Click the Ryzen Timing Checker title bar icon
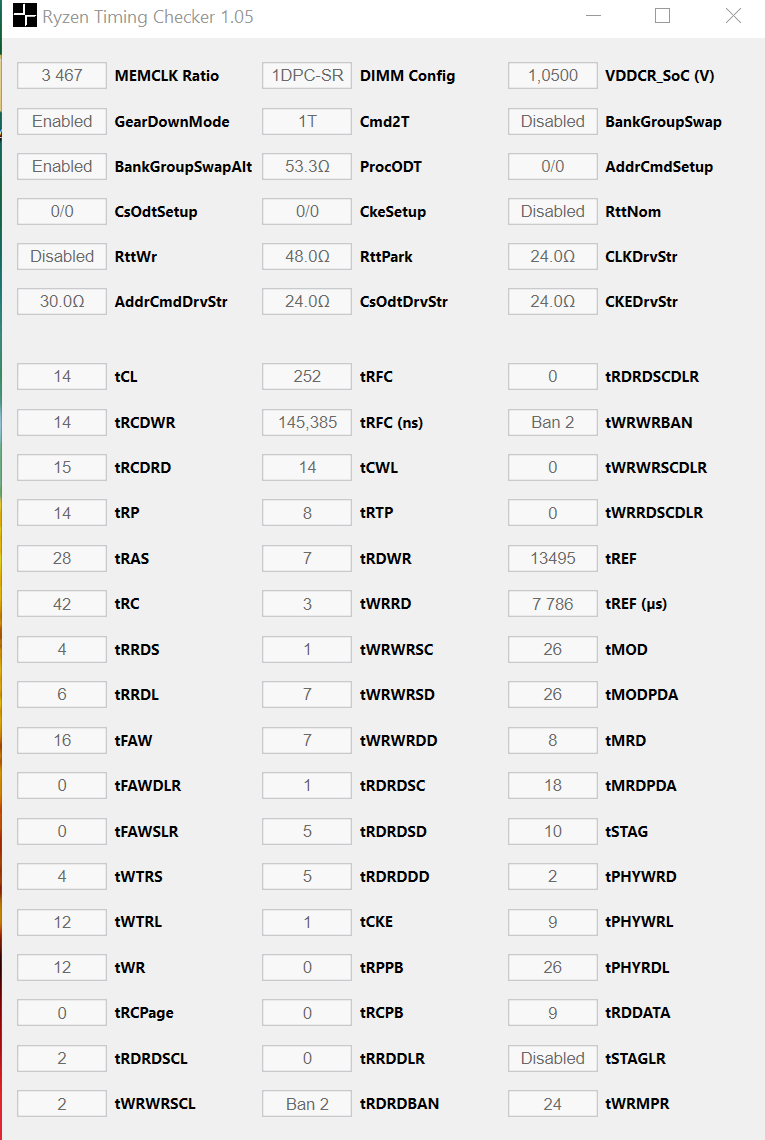The image size is (765, 1140). (x=24, y=17)
